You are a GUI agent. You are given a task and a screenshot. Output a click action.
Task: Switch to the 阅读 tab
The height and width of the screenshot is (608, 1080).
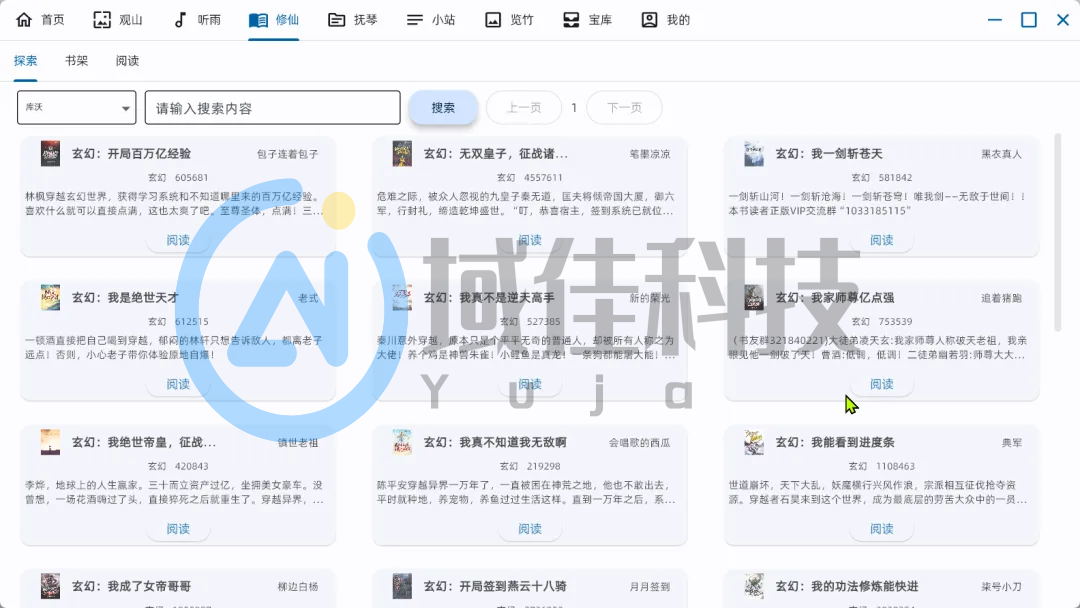pyautogui.click(x=127, y=61)
